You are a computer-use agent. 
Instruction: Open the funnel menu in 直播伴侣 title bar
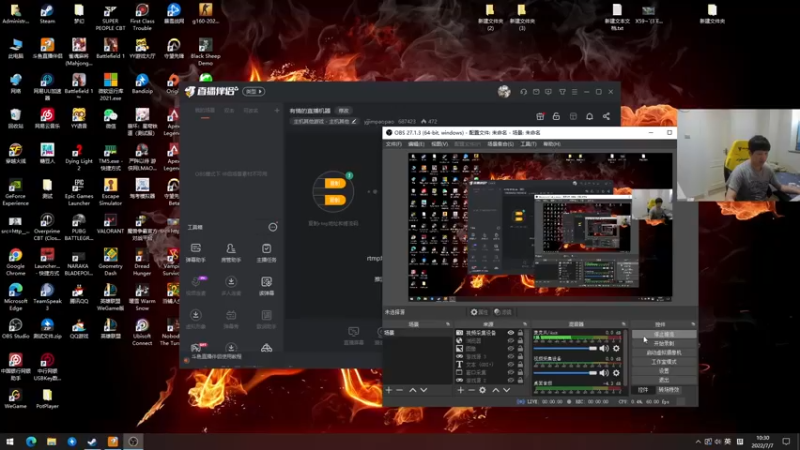point(562,92)
